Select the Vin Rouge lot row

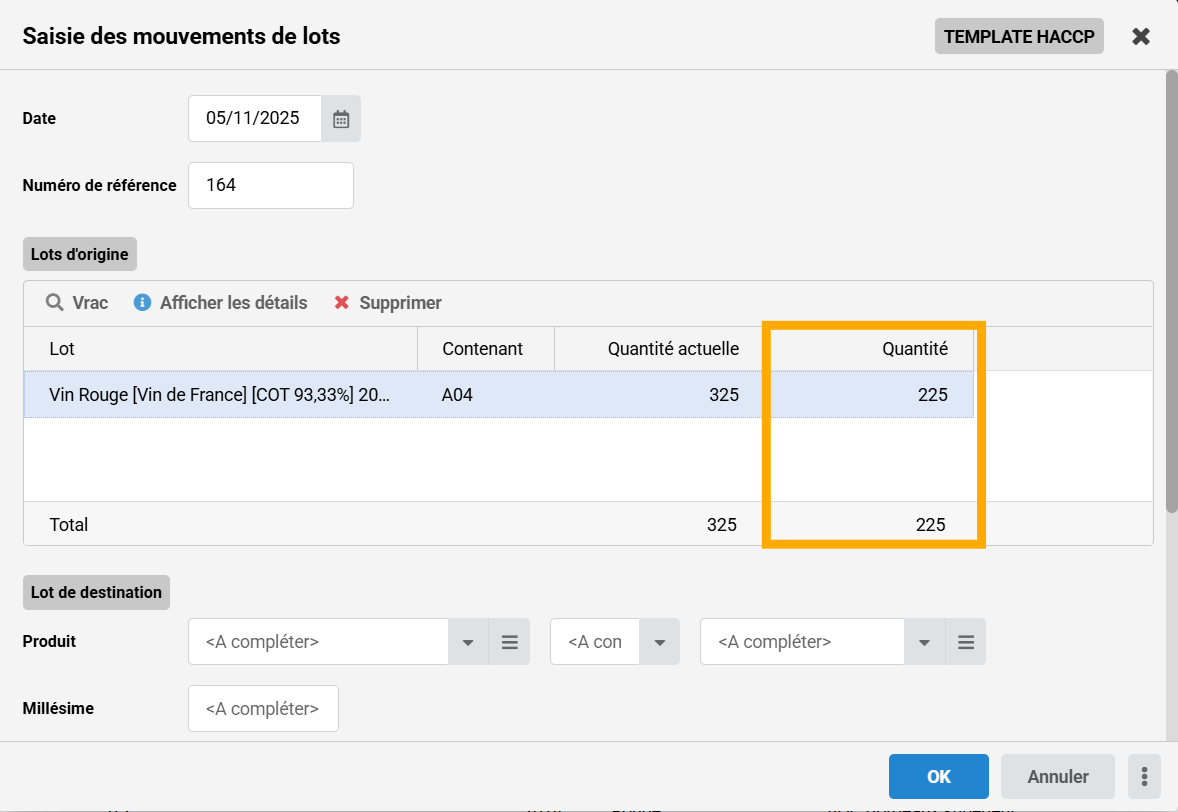tap(220, 395)
